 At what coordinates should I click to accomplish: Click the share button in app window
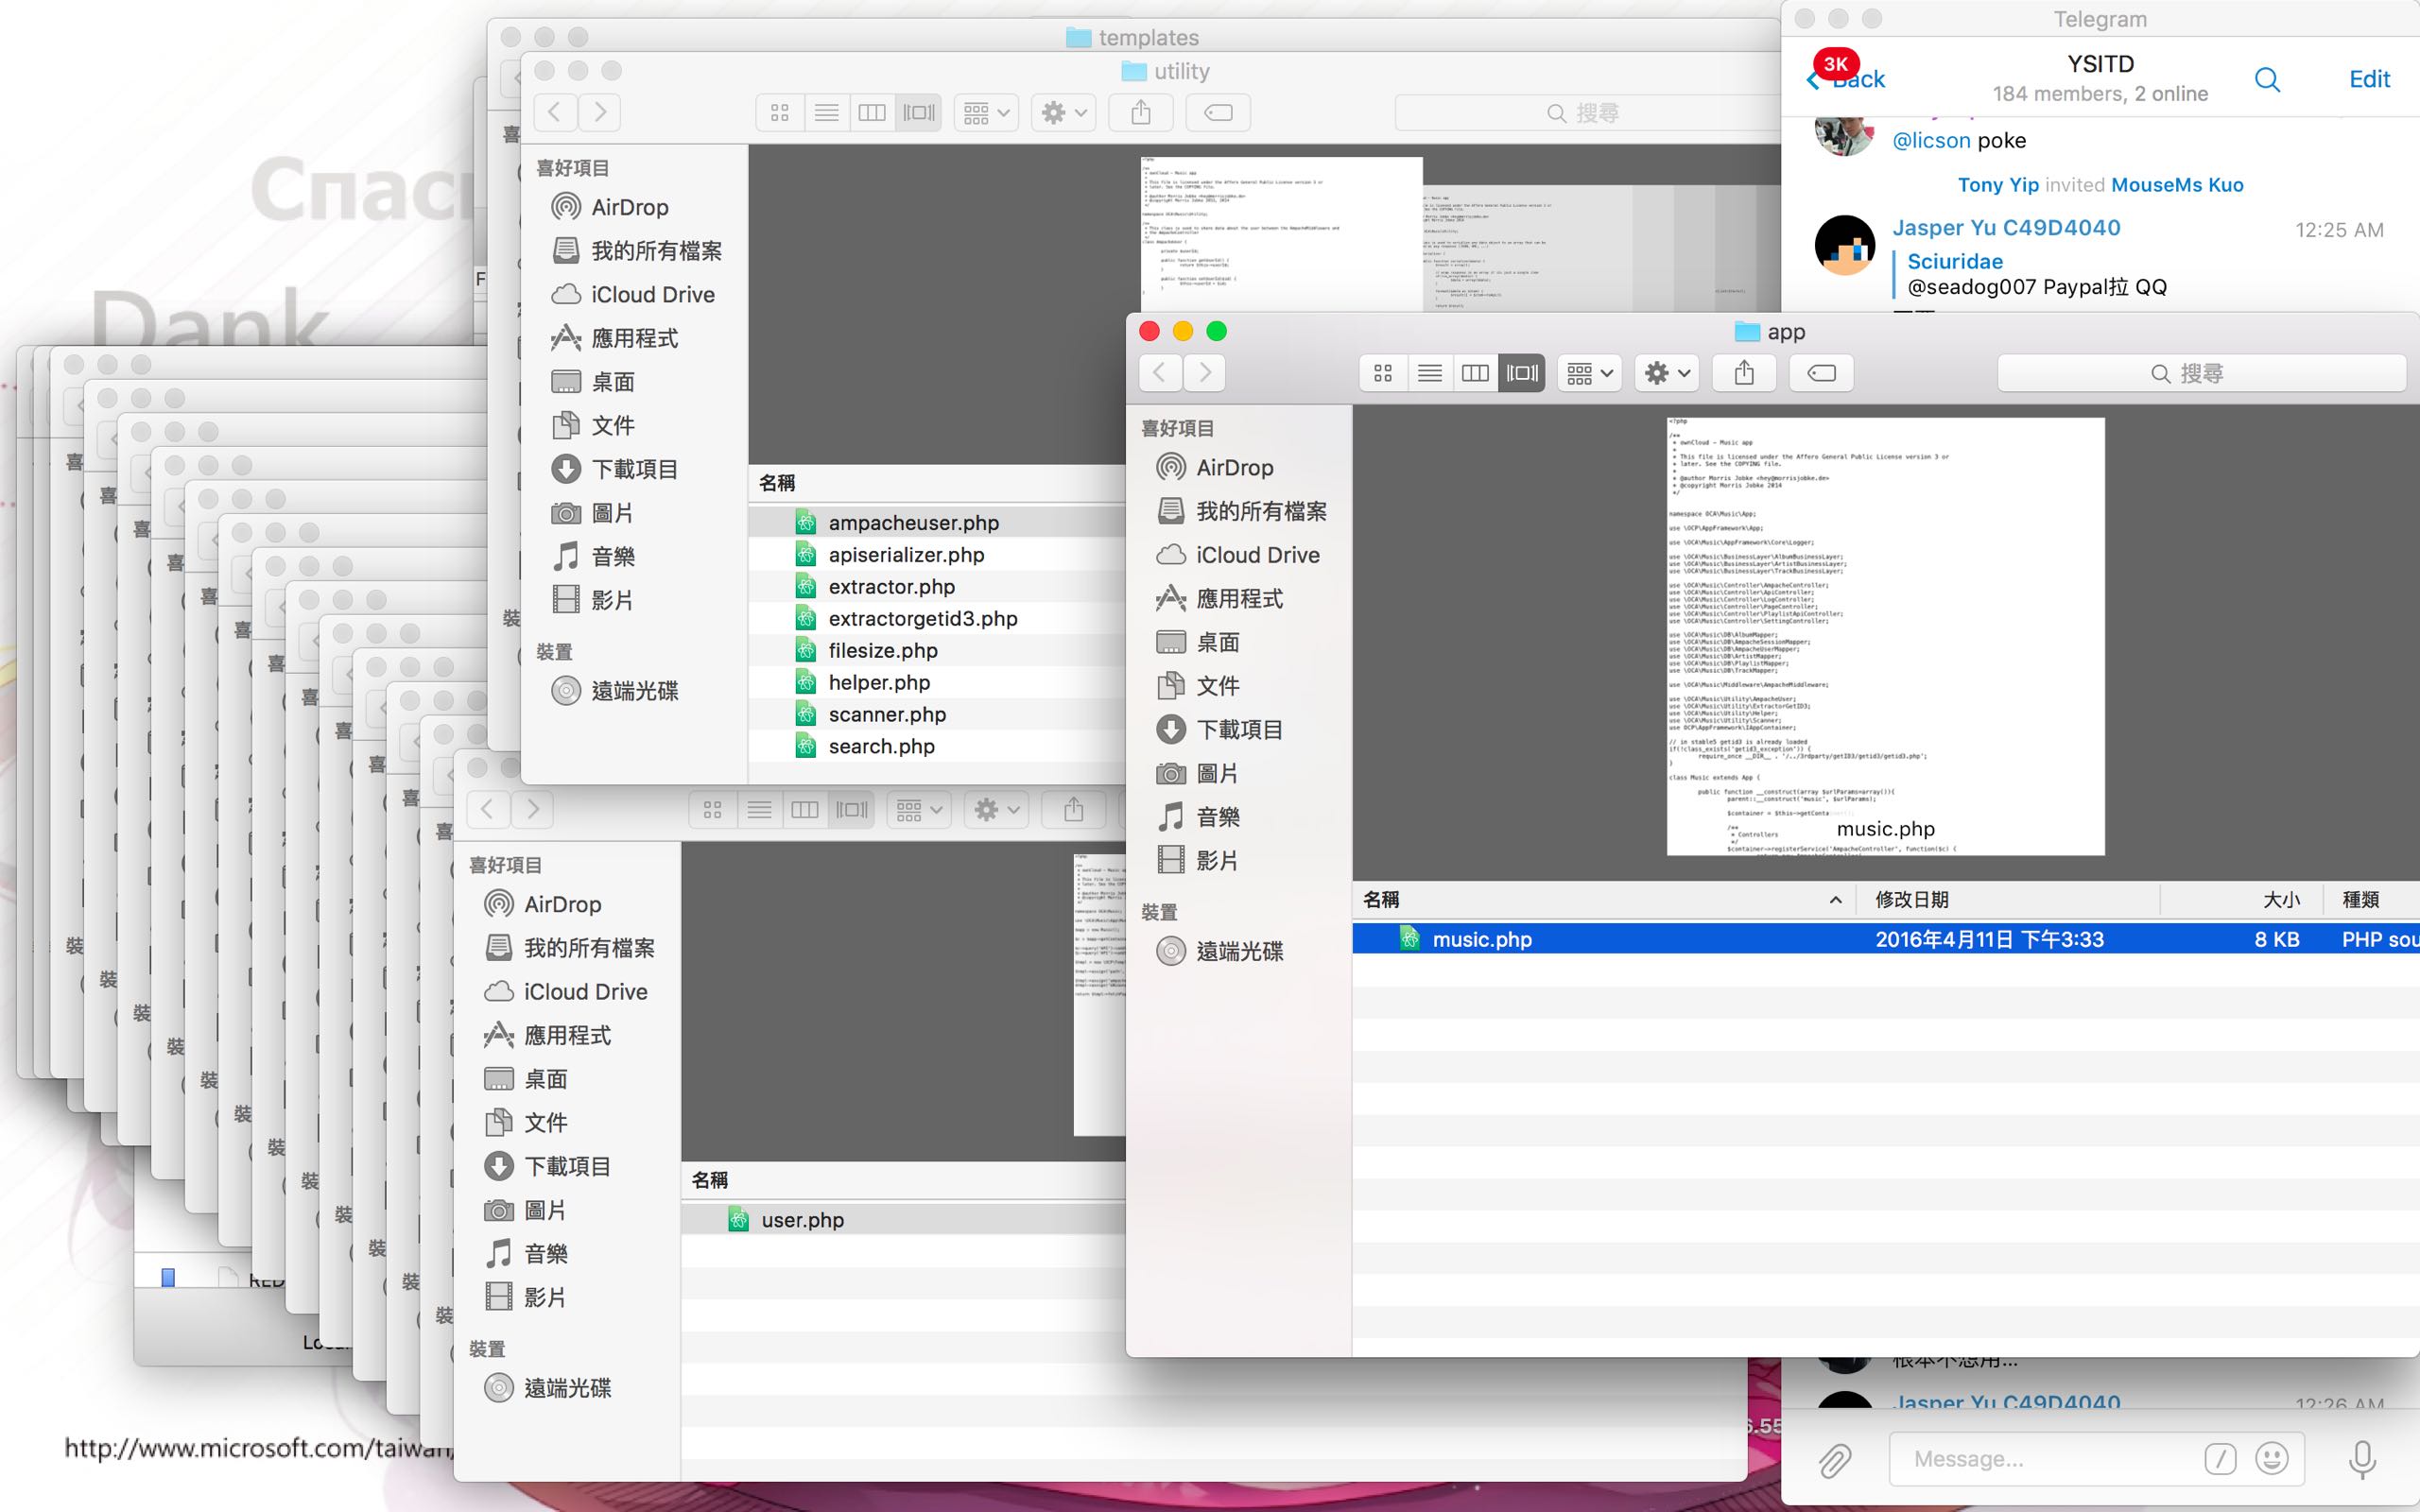click(1744, 373)
